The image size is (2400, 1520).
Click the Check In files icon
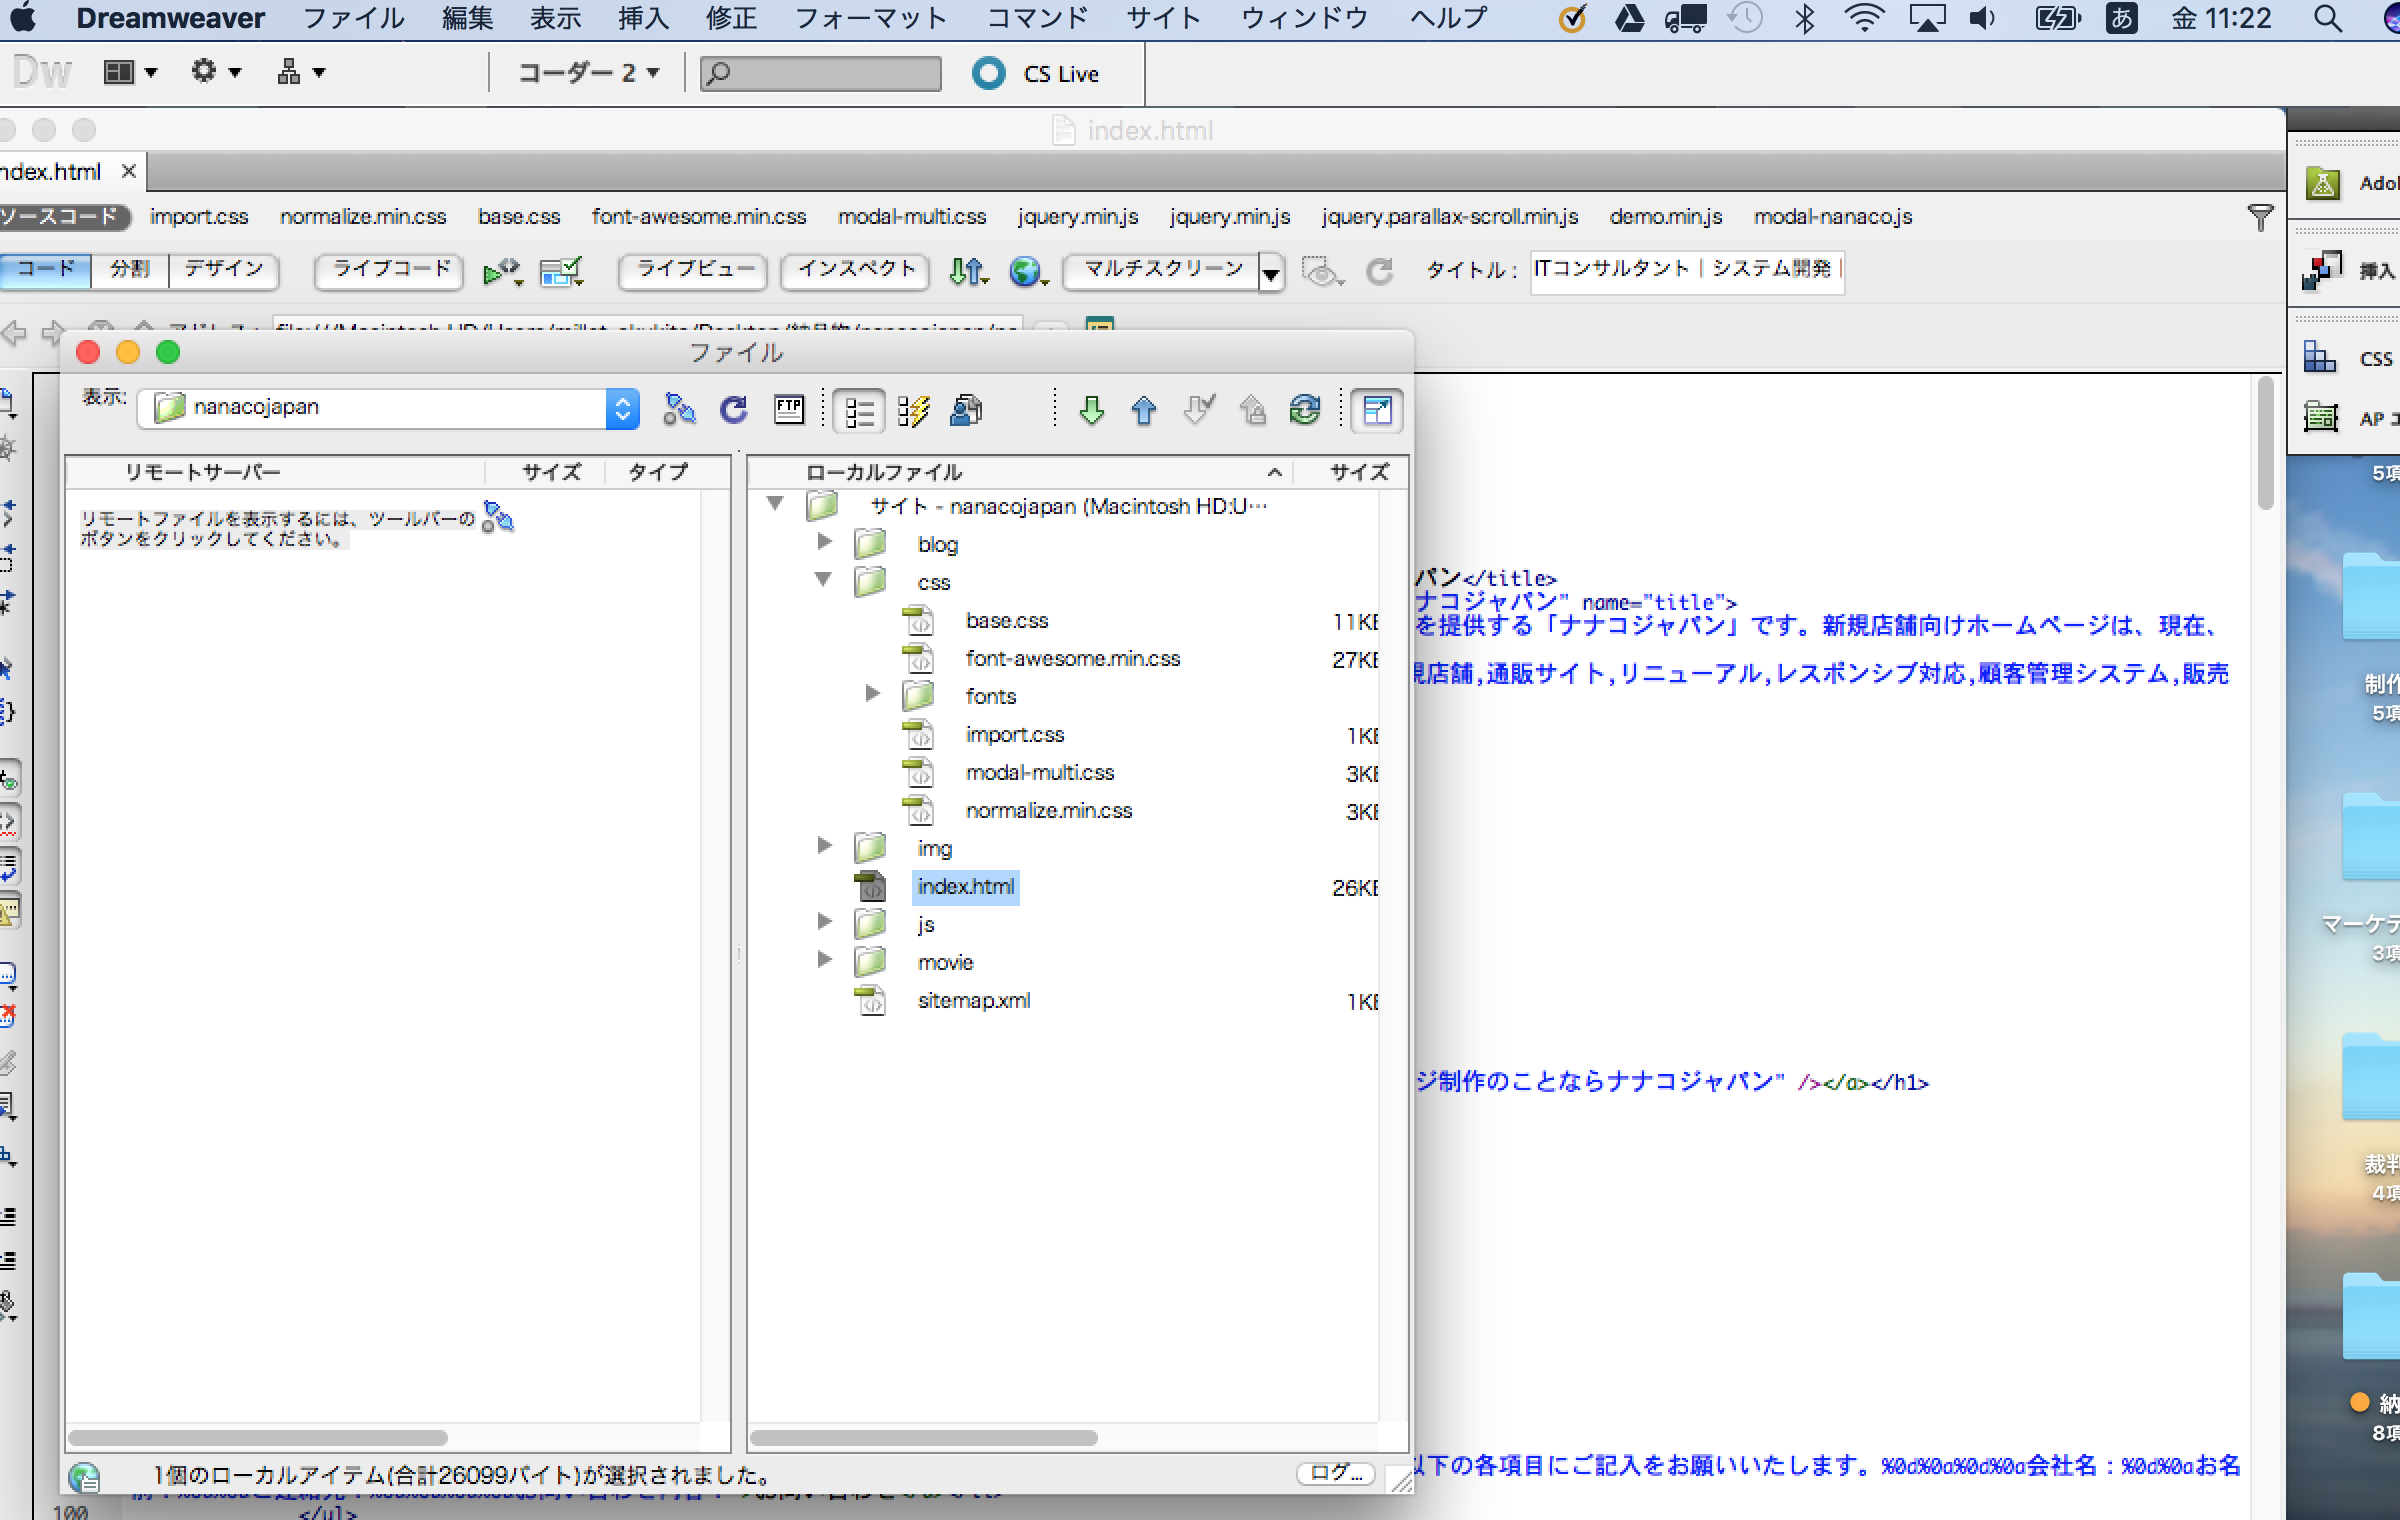(1252, 410)
